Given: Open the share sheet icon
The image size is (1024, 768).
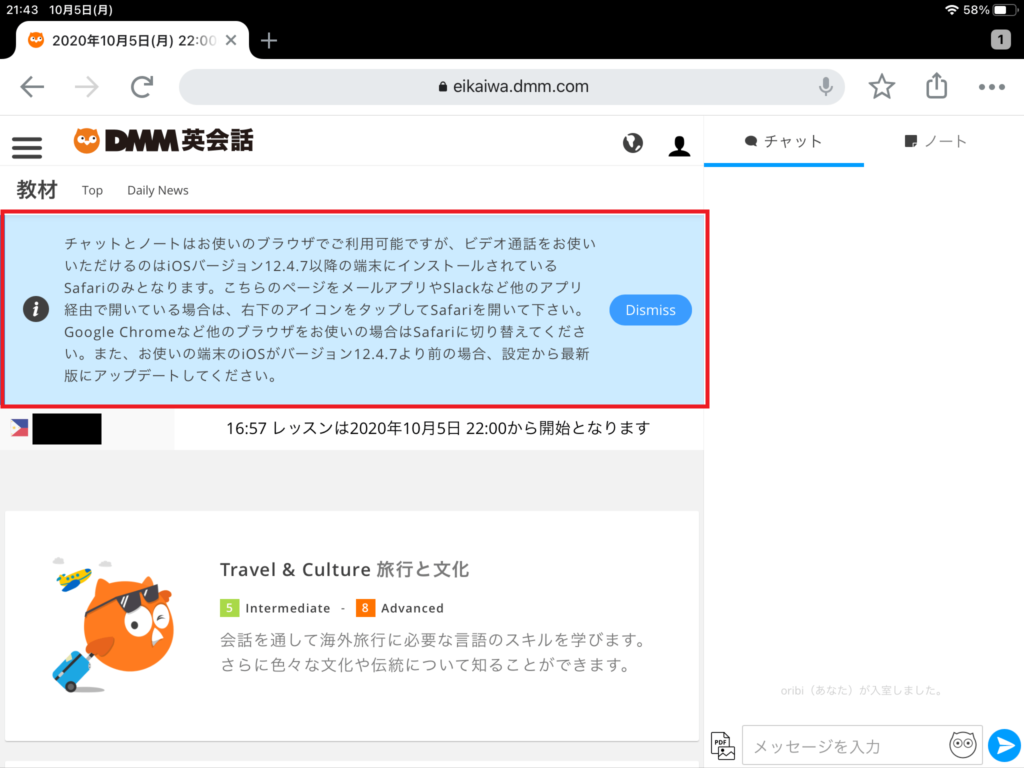Looking at the screenshot, I should pyautogui.click(x=936, y=86).
